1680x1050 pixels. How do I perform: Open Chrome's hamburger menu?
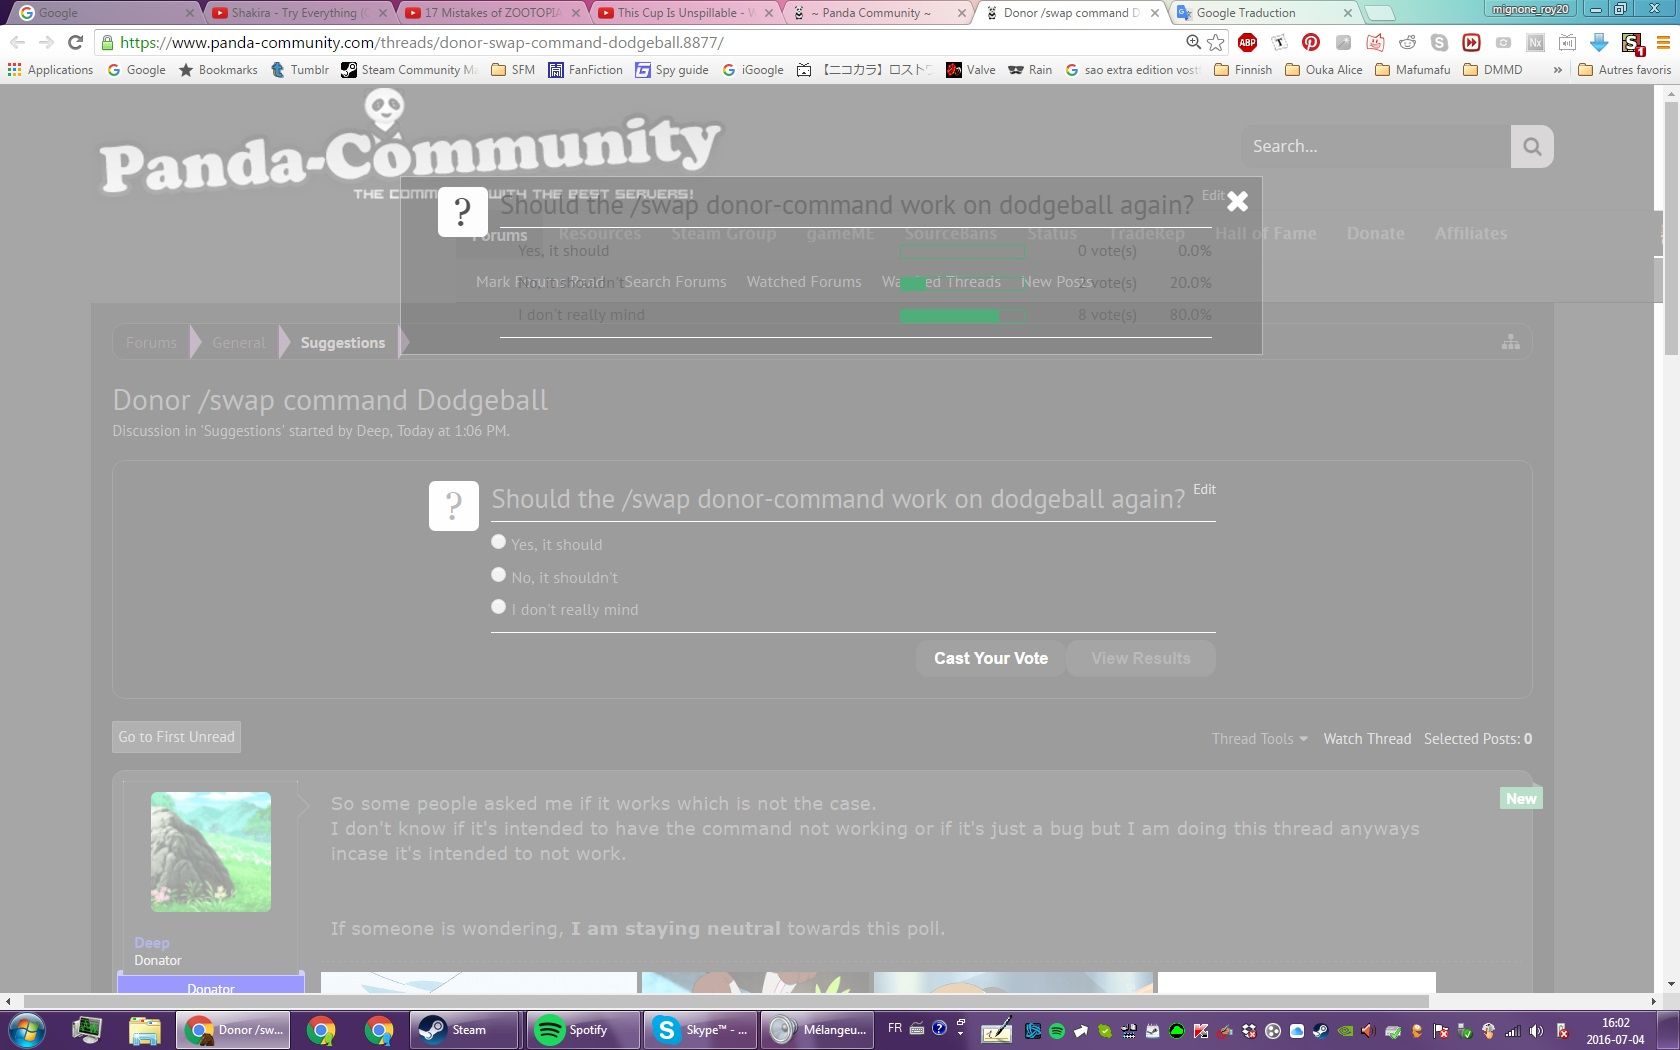1663,42
